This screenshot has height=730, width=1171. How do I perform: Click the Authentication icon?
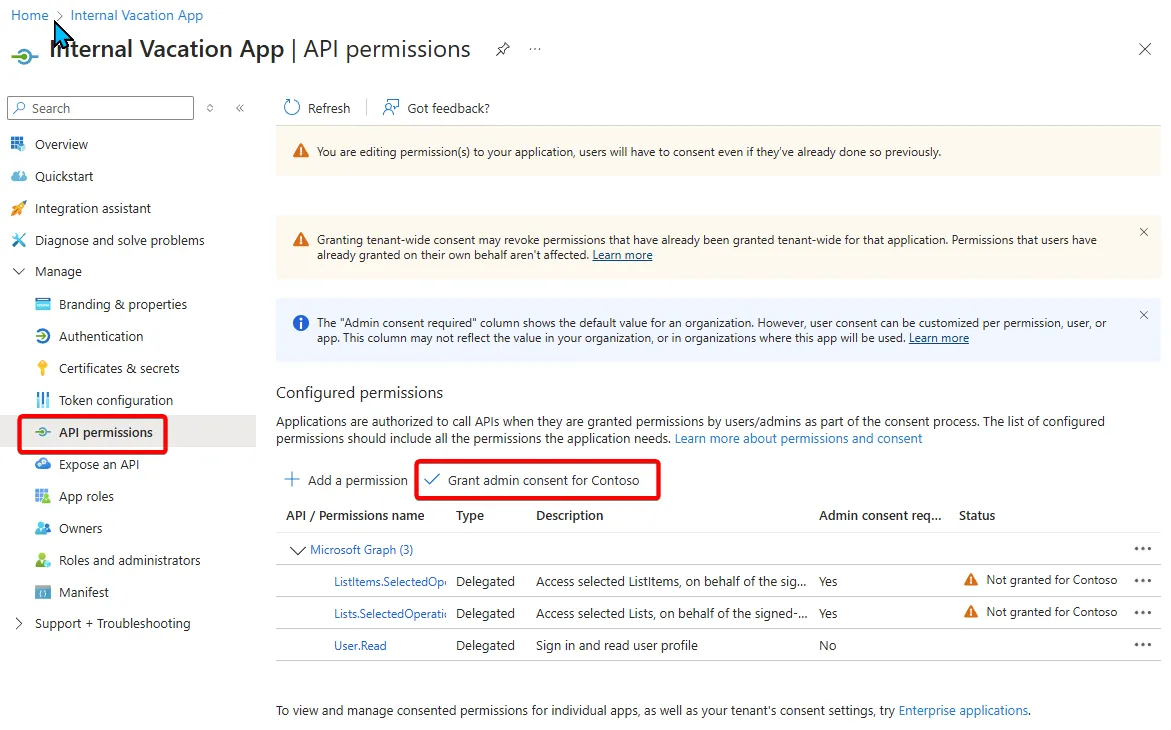pos(43,336)
